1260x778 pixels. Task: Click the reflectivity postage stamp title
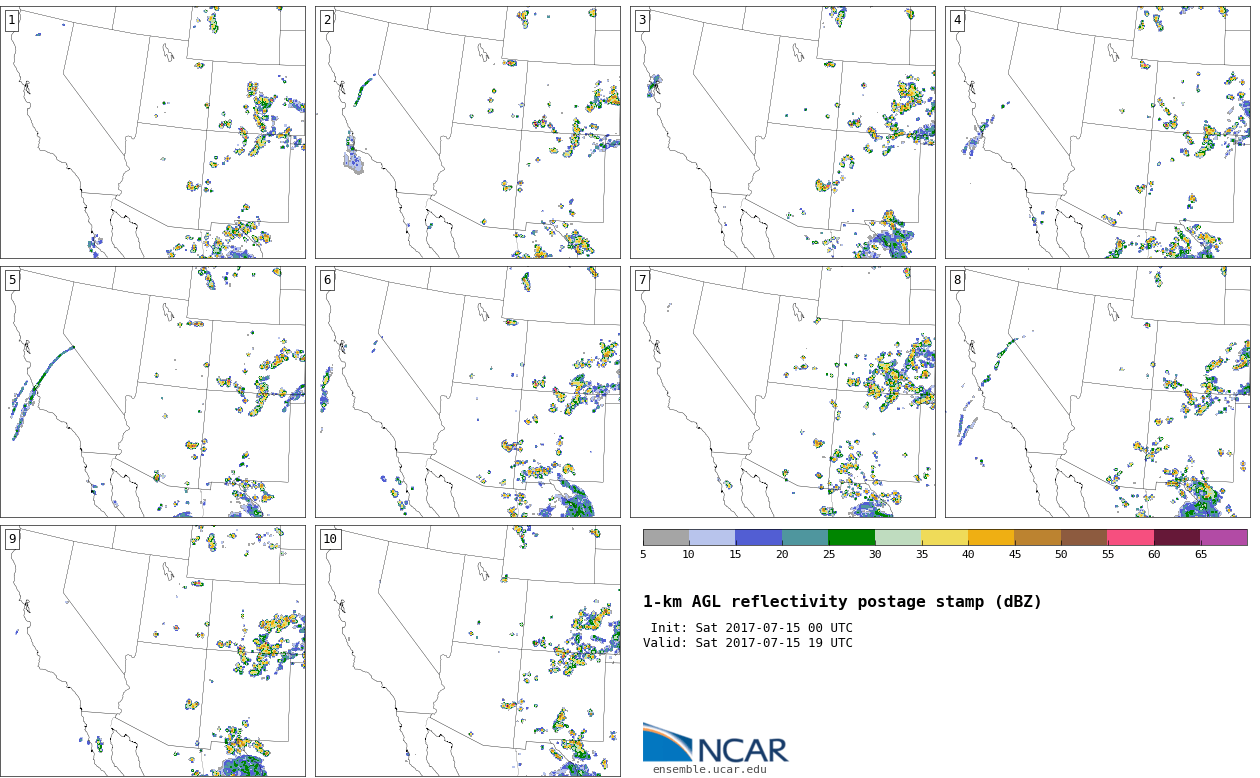(x=842, y=602)
